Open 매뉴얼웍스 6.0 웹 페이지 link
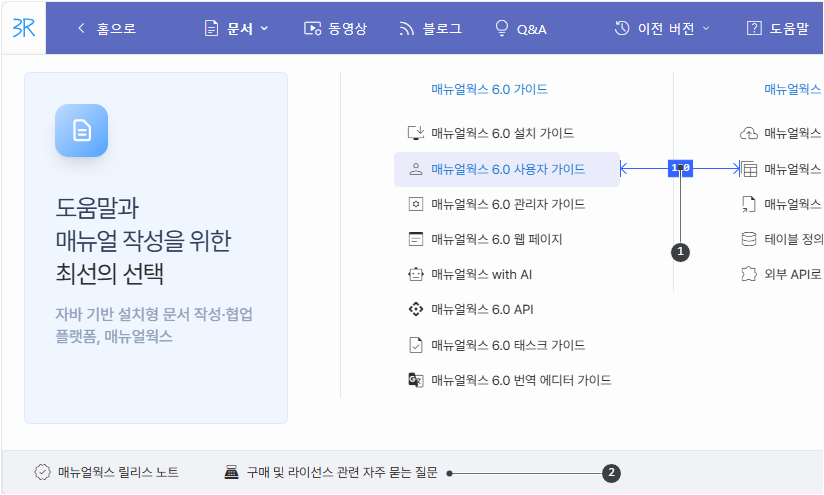The image size is (824, 495). (x=496, y=239)
